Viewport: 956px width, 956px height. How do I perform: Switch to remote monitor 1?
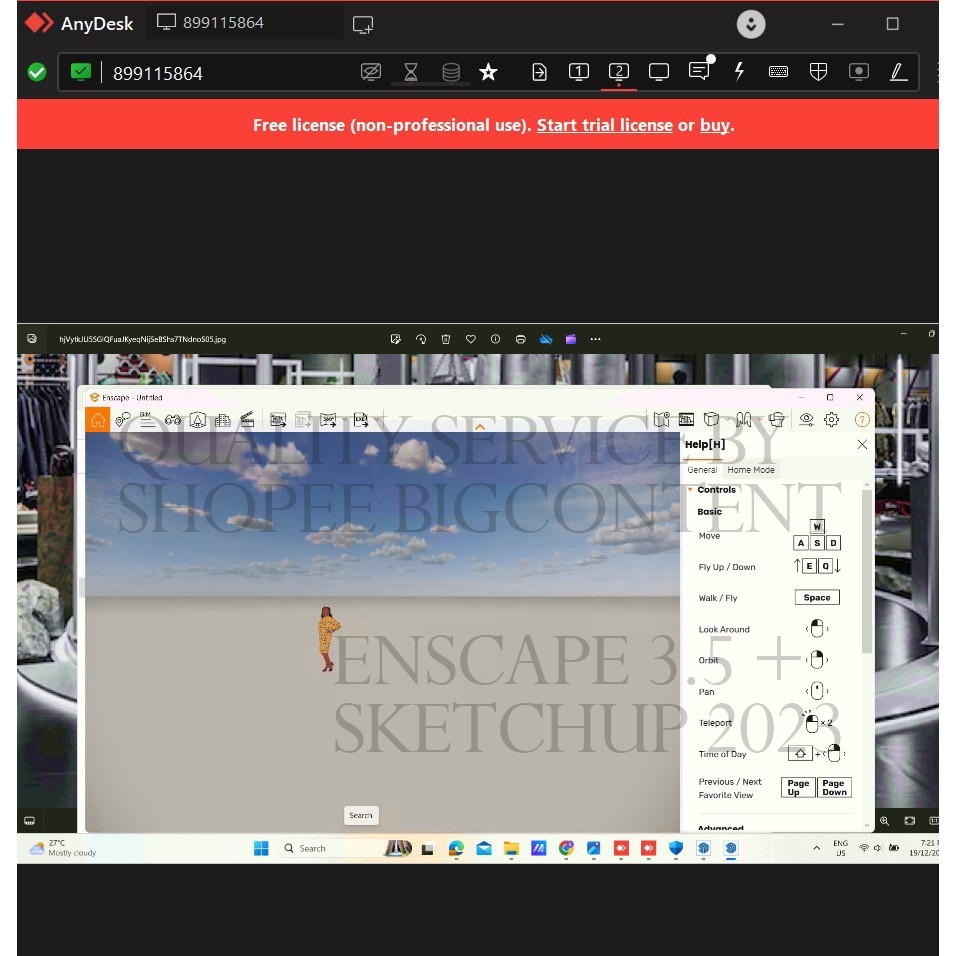578,72
